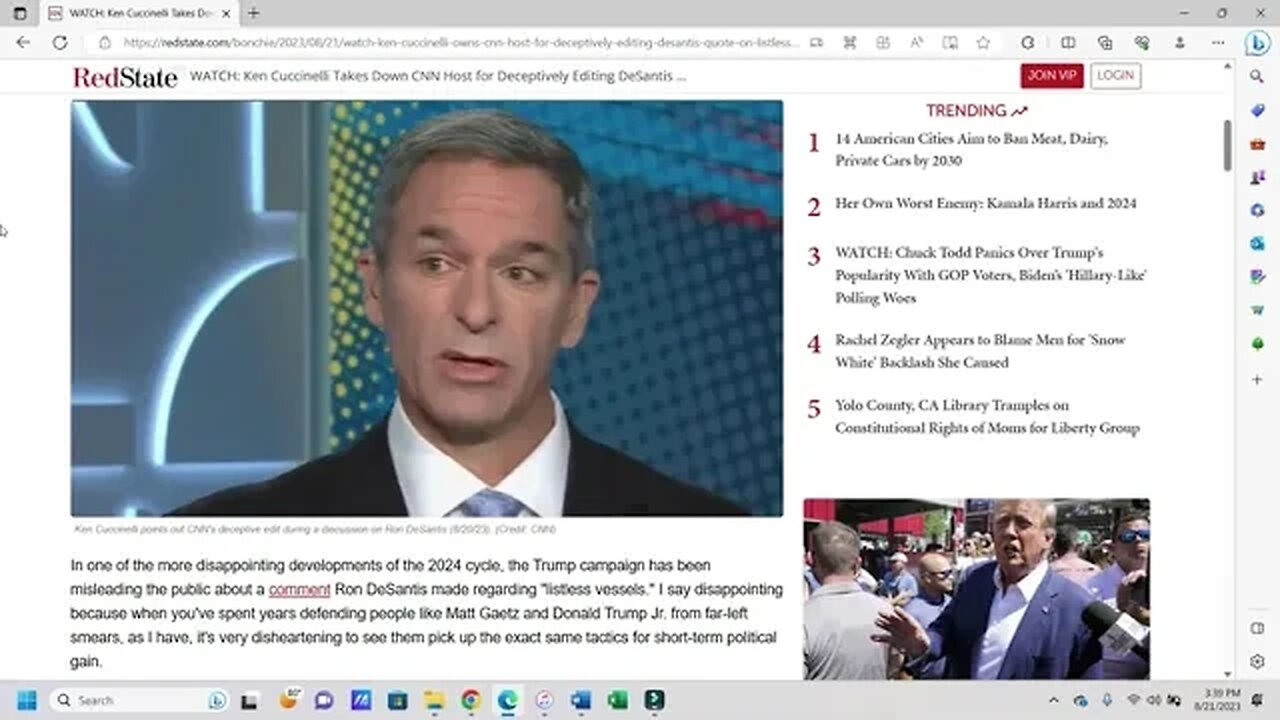Reload the page with the Refresh icon

(59, 43)
